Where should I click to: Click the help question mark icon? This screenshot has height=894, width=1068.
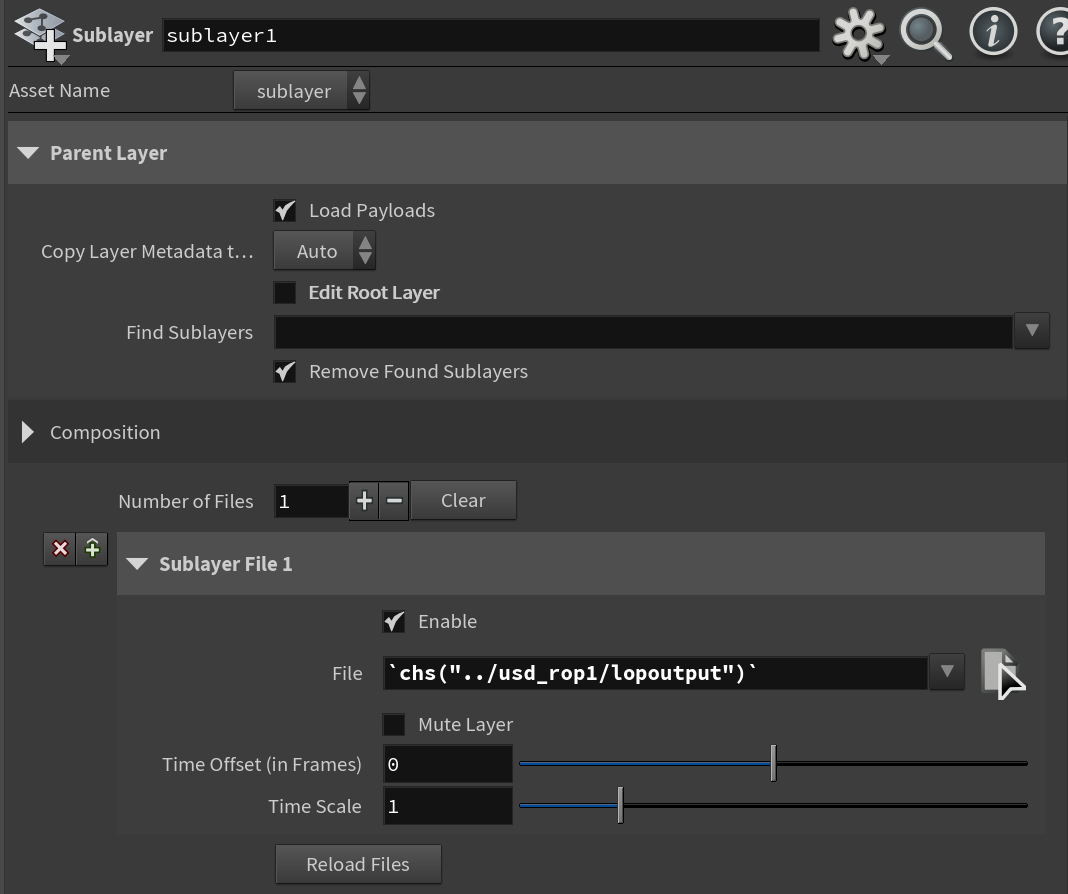1053,32
